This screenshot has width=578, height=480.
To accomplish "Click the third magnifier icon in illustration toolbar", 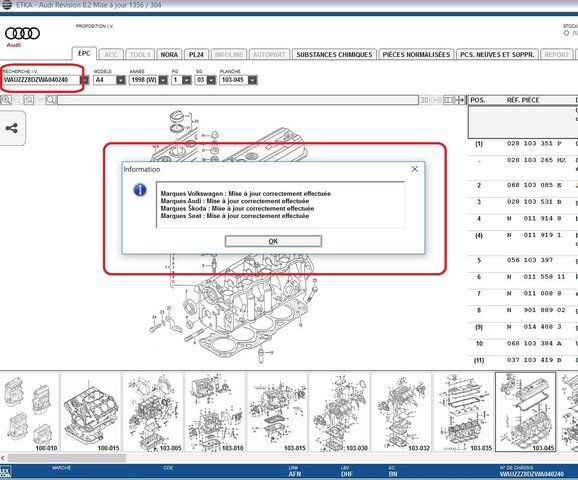I will 28,100.
